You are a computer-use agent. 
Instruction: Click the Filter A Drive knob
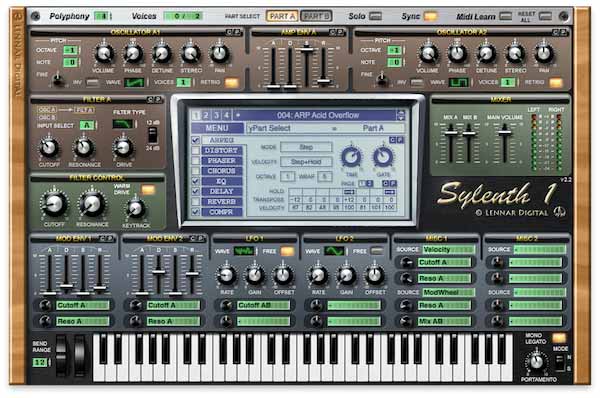coord(123,147)
